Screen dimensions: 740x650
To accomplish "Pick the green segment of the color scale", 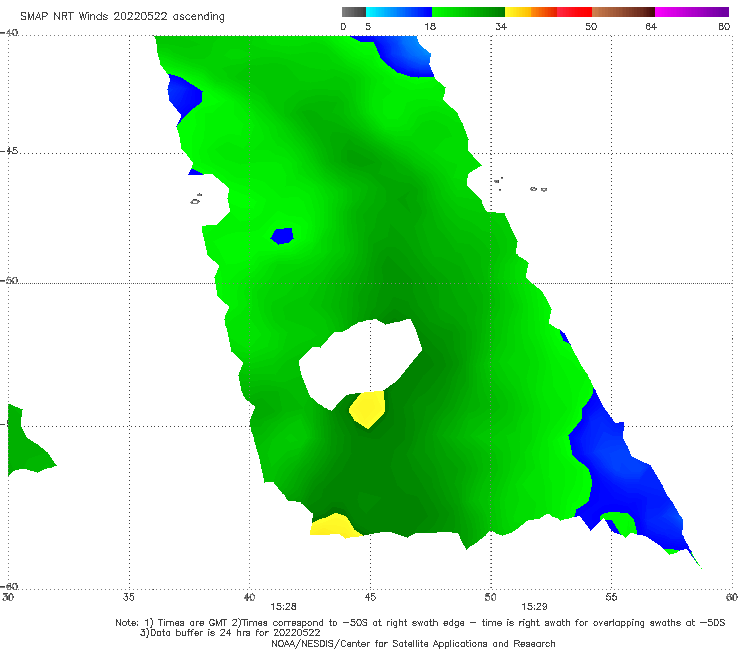I will pyautogui.click(x=468, y=12).
